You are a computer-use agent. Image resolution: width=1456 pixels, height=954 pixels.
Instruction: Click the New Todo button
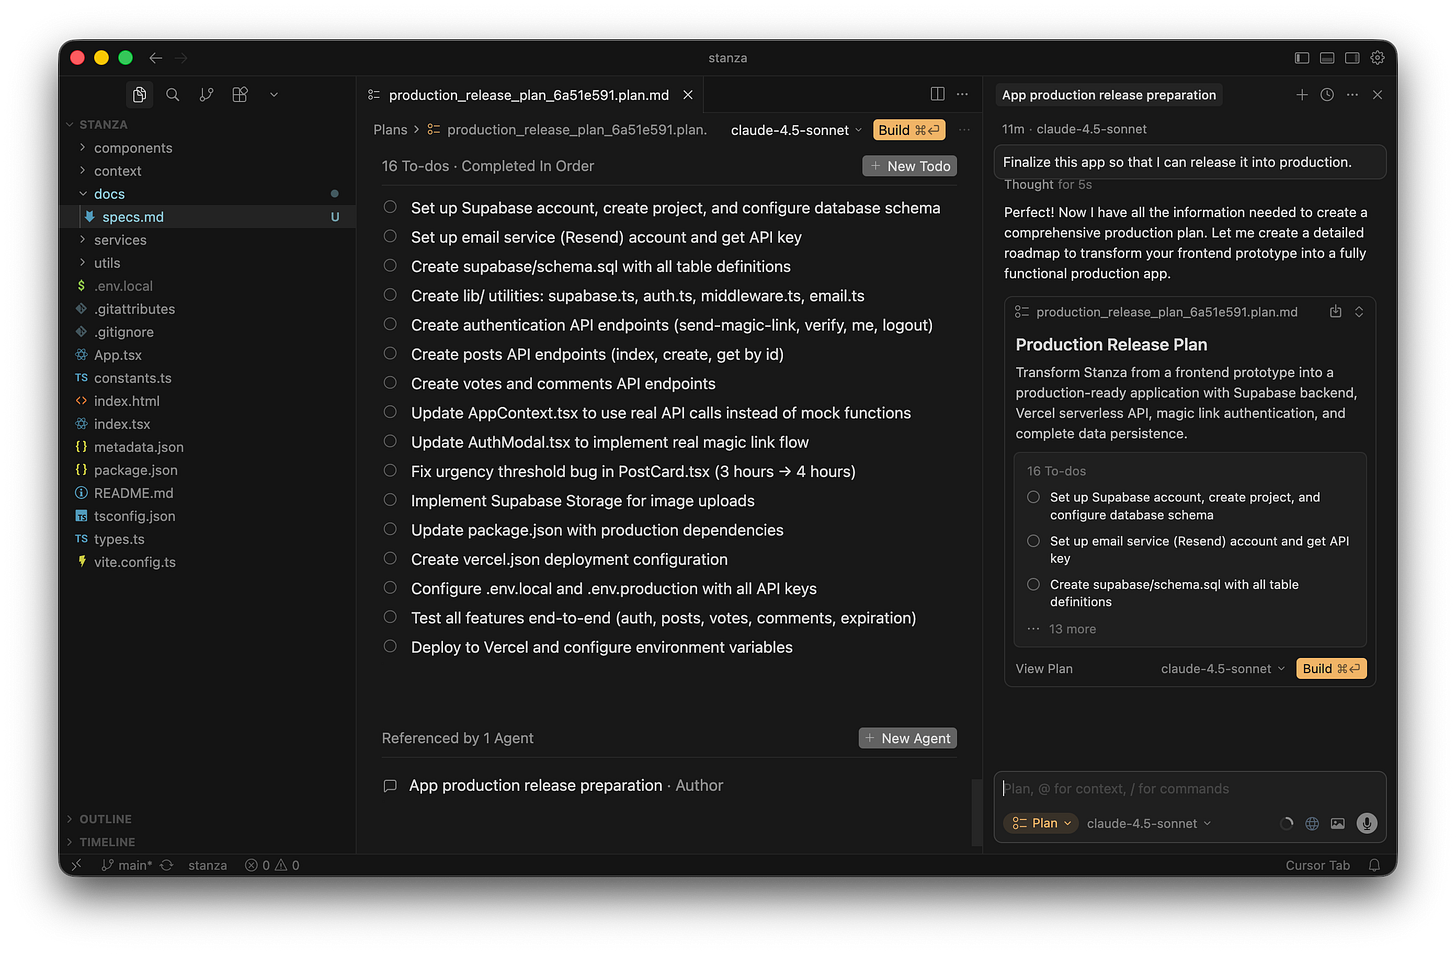point(909,165)
